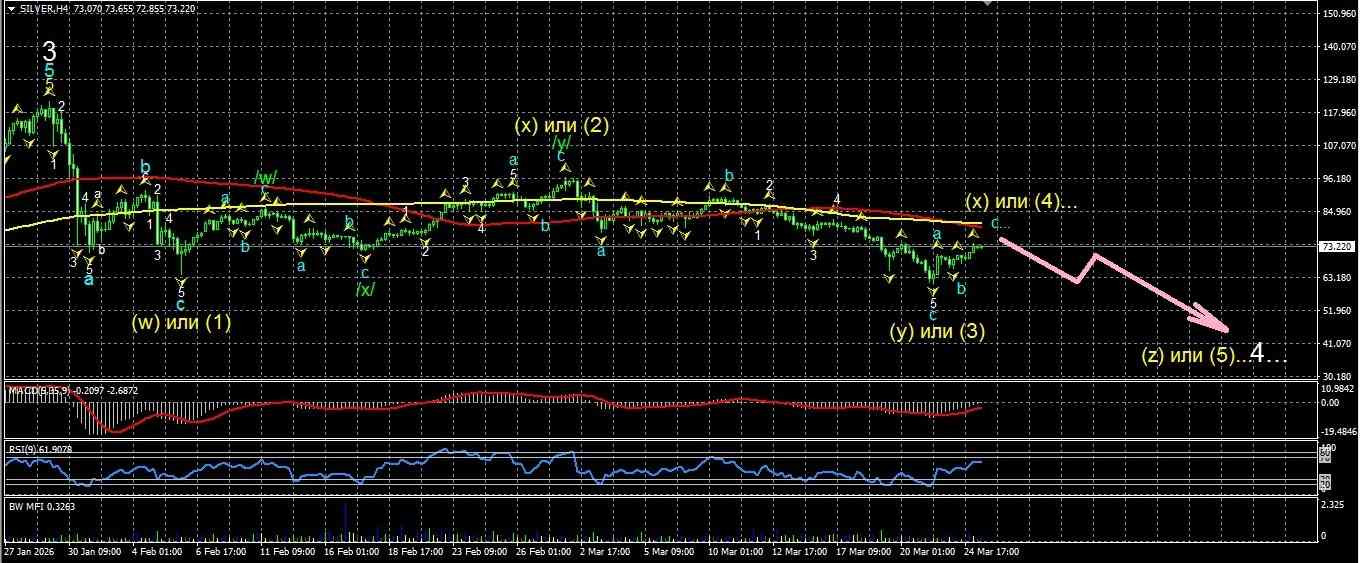1360x563 pixels.
Task: Select the green '/w/' wave label
Action: pos(266,177)
